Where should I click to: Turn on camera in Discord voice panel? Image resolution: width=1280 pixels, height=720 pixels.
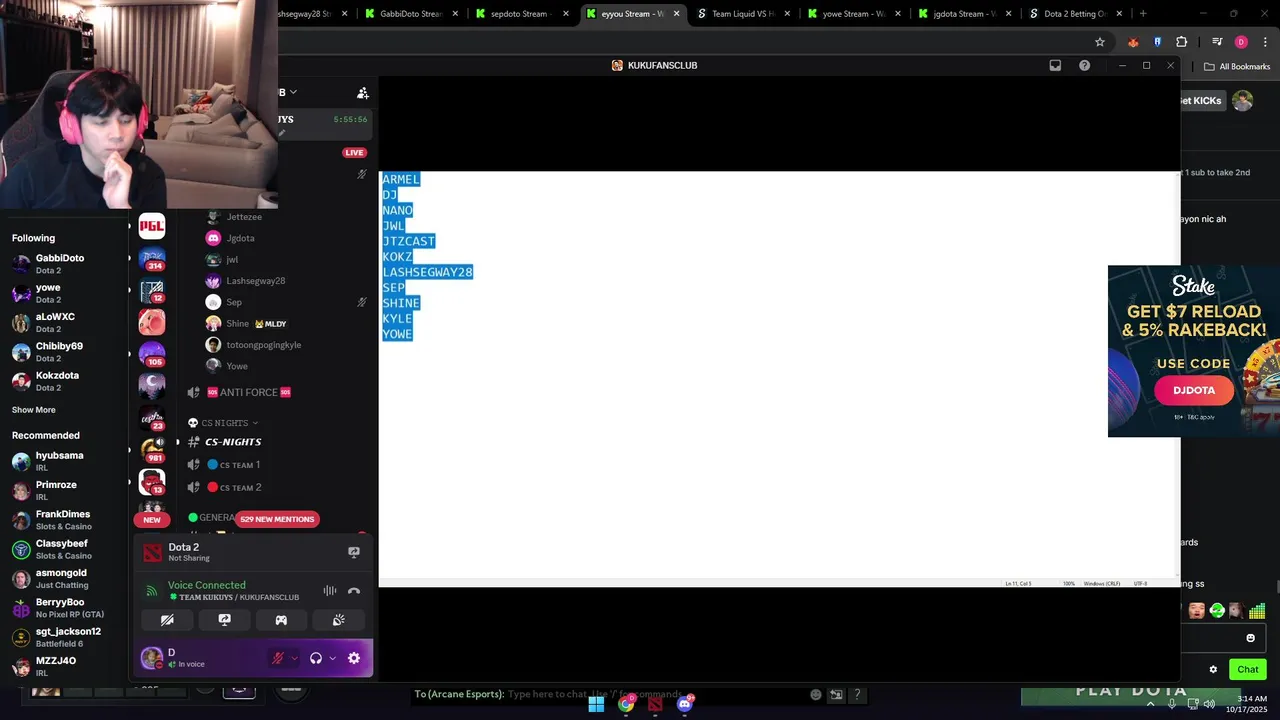coord(167,620)
